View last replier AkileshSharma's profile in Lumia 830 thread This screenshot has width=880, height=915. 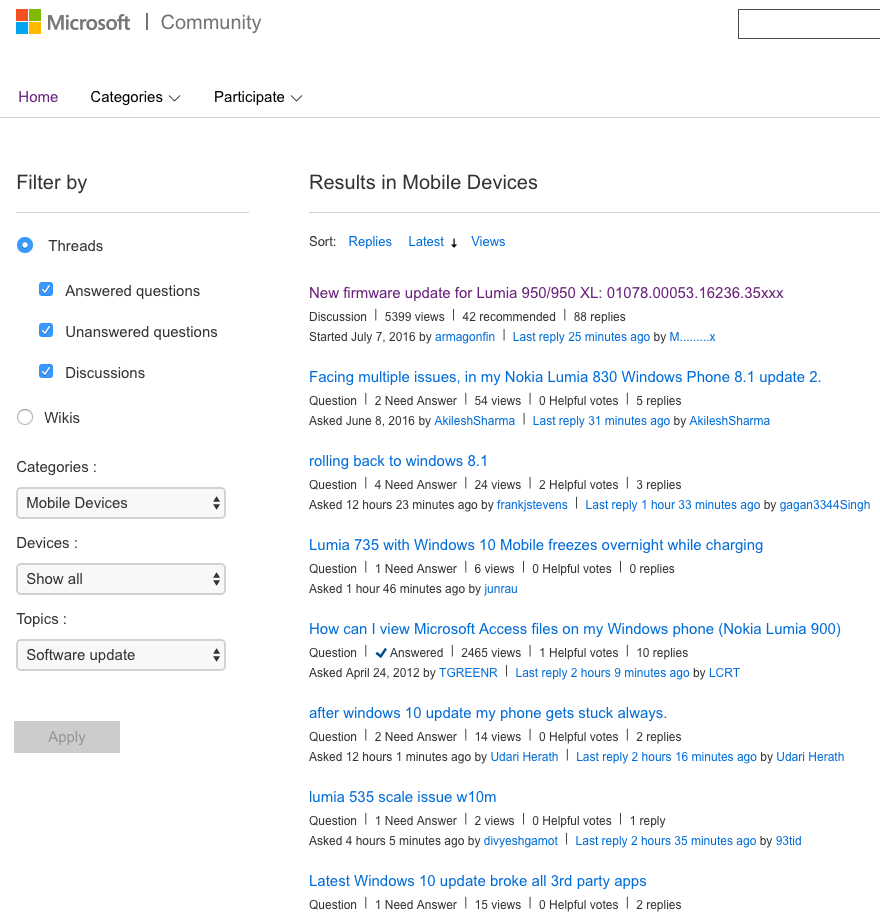coord(729,421)
